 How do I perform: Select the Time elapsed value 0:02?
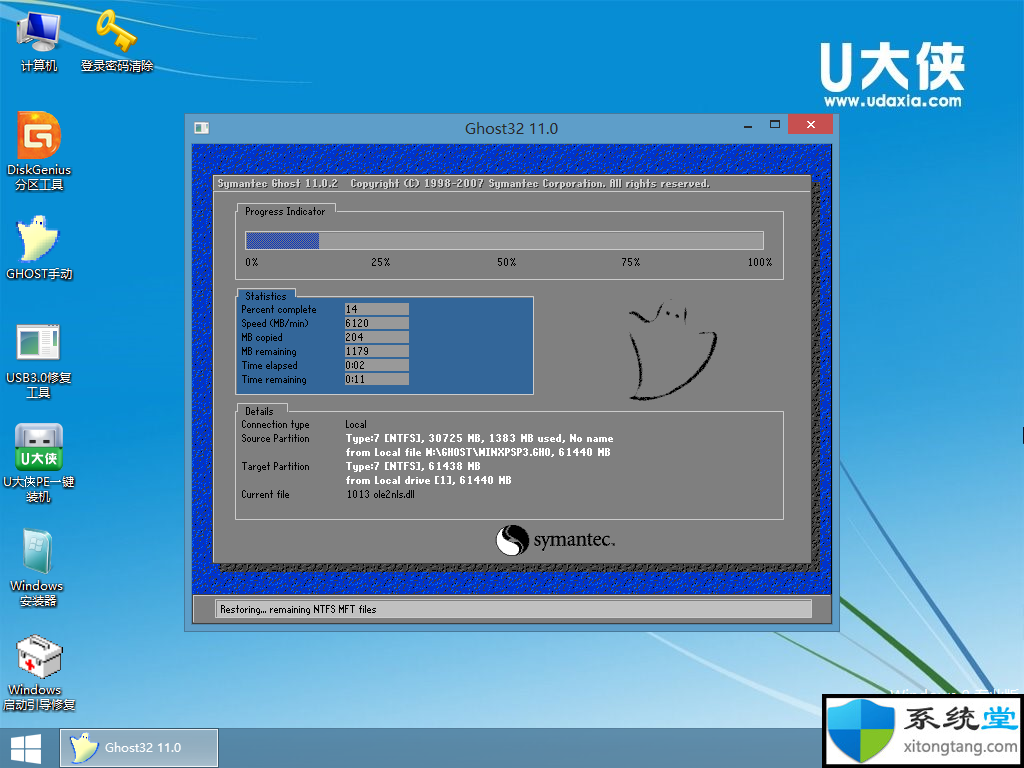point(377,366)
